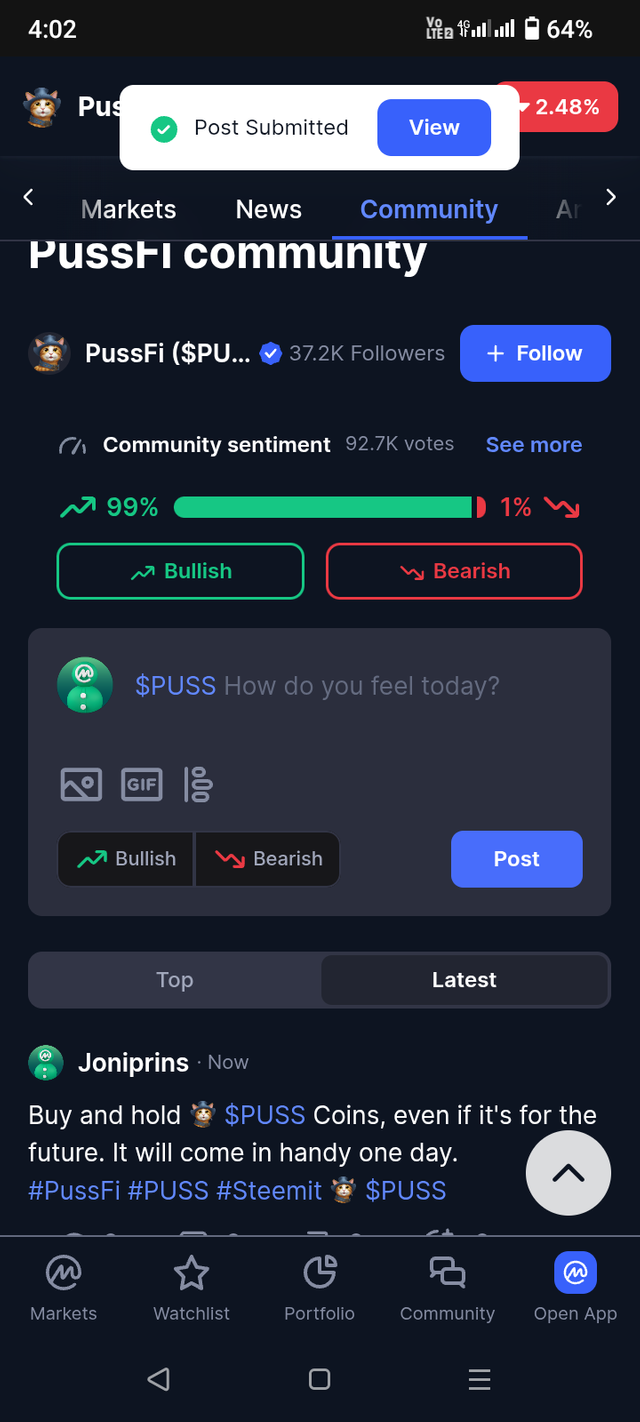
Task: Select the Top posts tab
Action: pyautogui.click(x=175, y=980)
